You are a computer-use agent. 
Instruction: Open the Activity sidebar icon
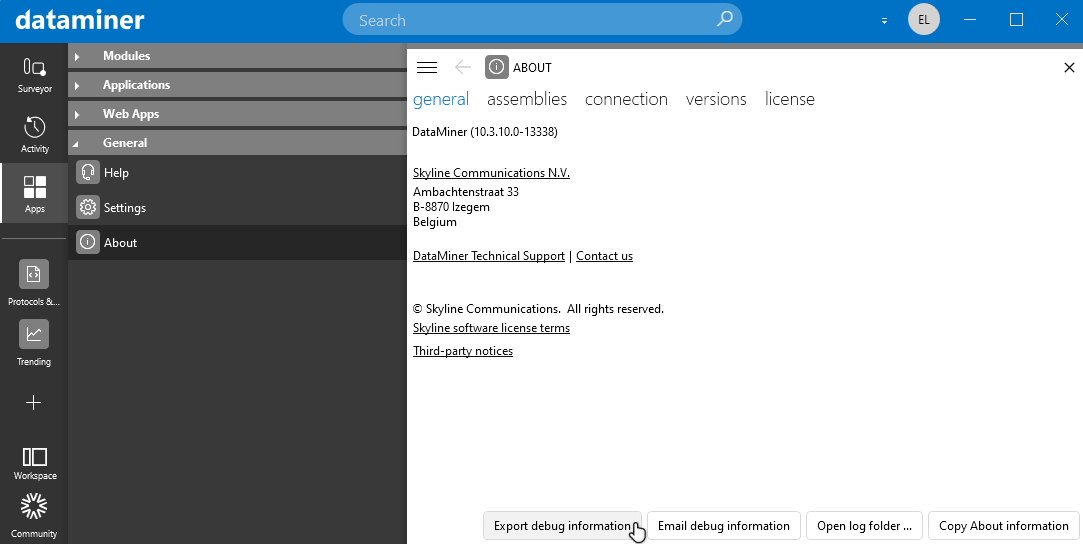pyautogui.click(x=34, y=134)
